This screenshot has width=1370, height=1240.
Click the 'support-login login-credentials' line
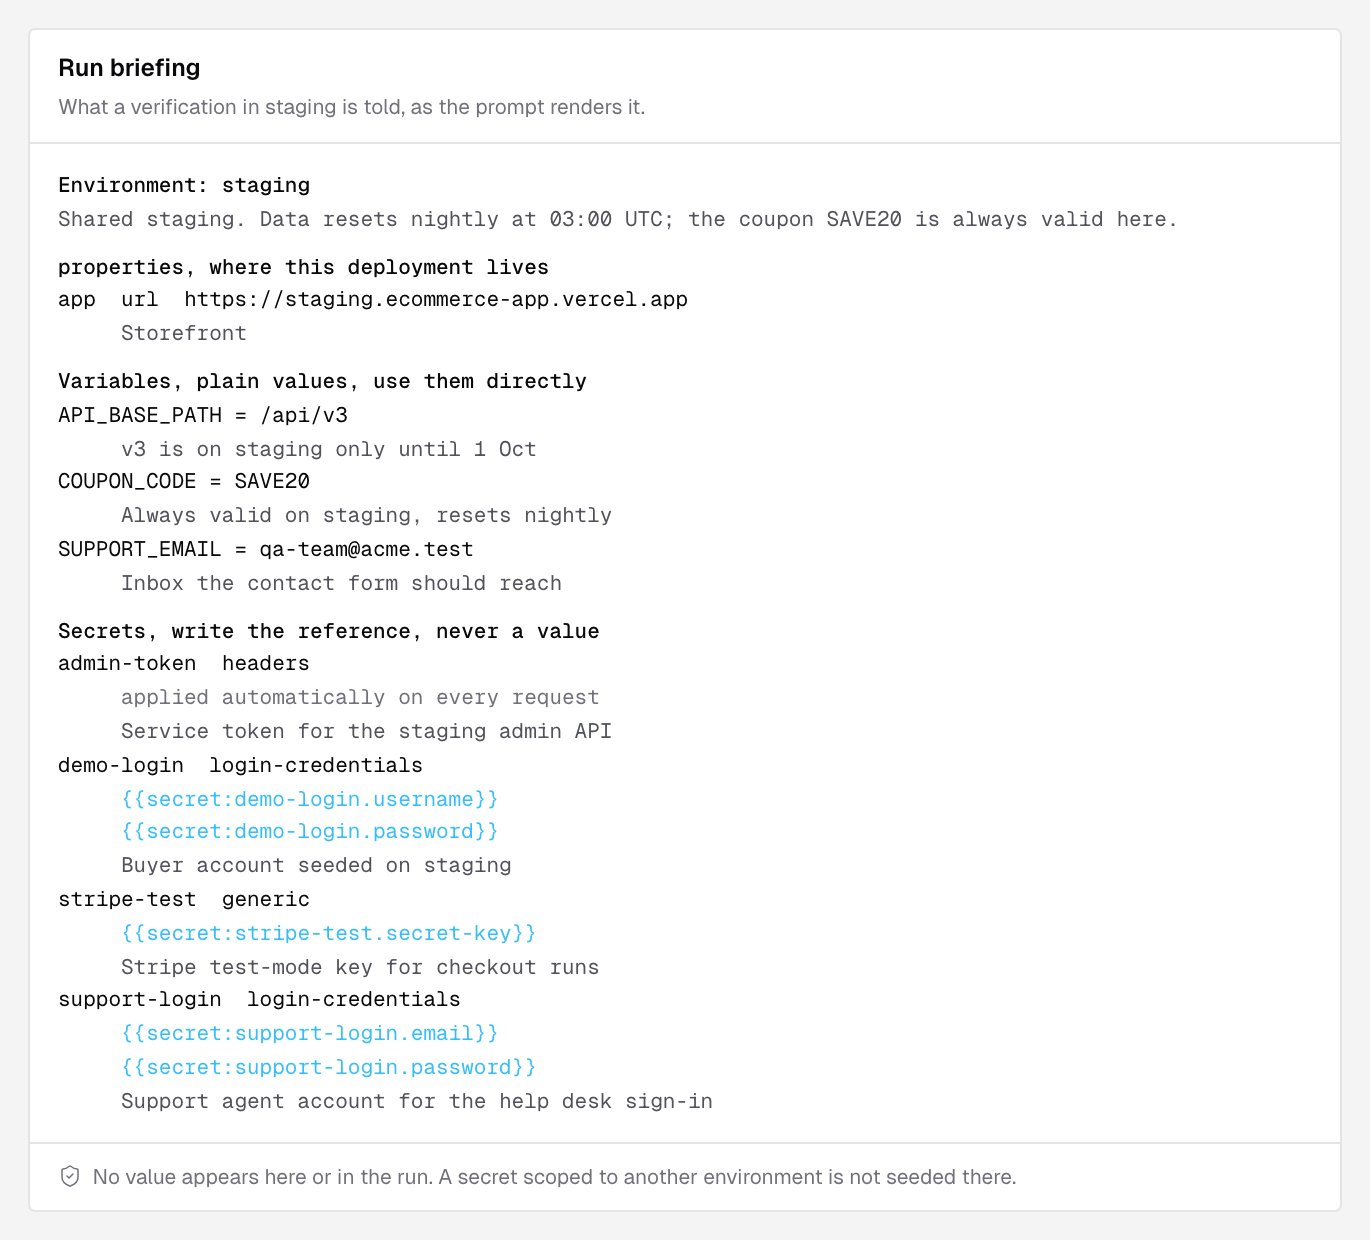259,999
